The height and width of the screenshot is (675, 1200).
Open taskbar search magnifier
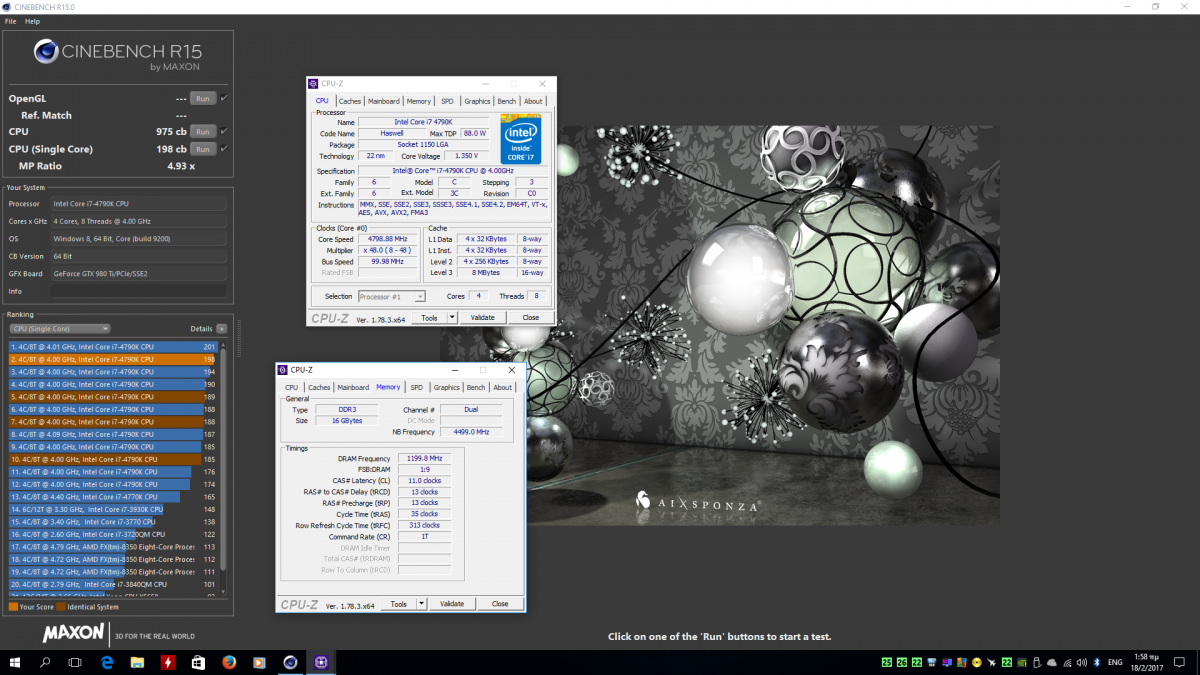tap(45, 662)
